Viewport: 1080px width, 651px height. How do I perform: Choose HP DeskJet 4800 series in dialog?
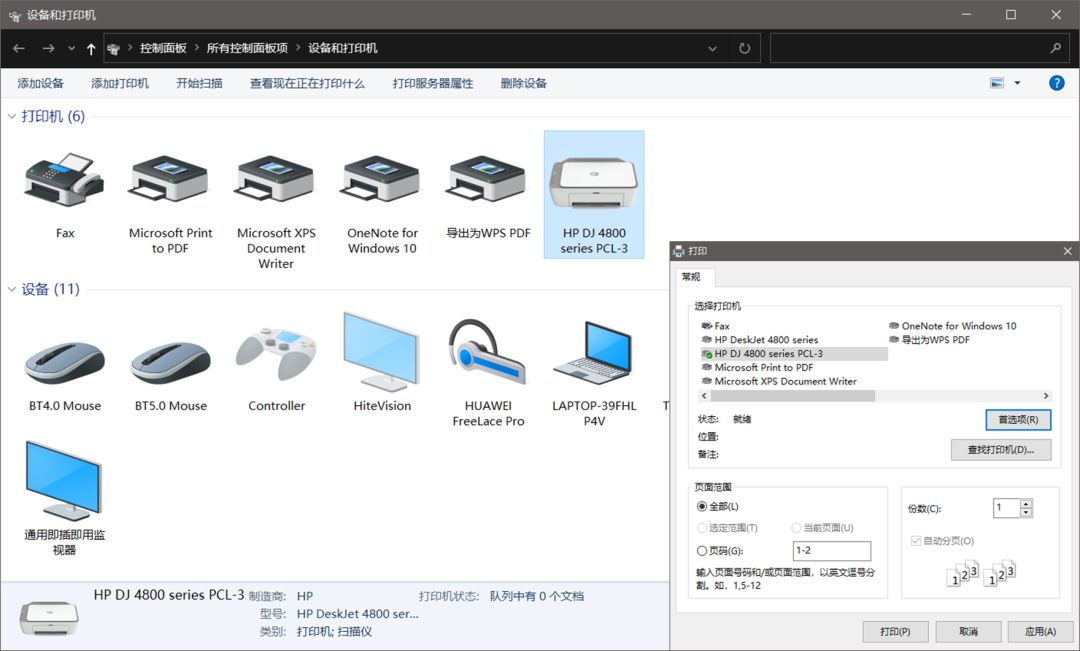(x=760, y=340)
